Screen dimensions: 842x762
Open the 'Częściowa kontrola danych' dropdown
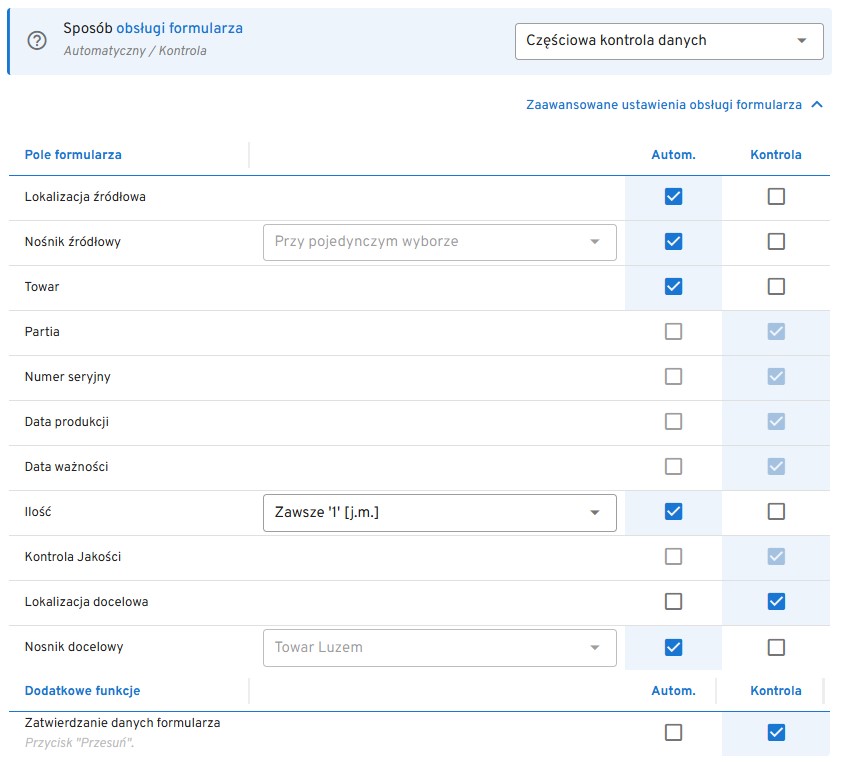(x=668, y=41)
